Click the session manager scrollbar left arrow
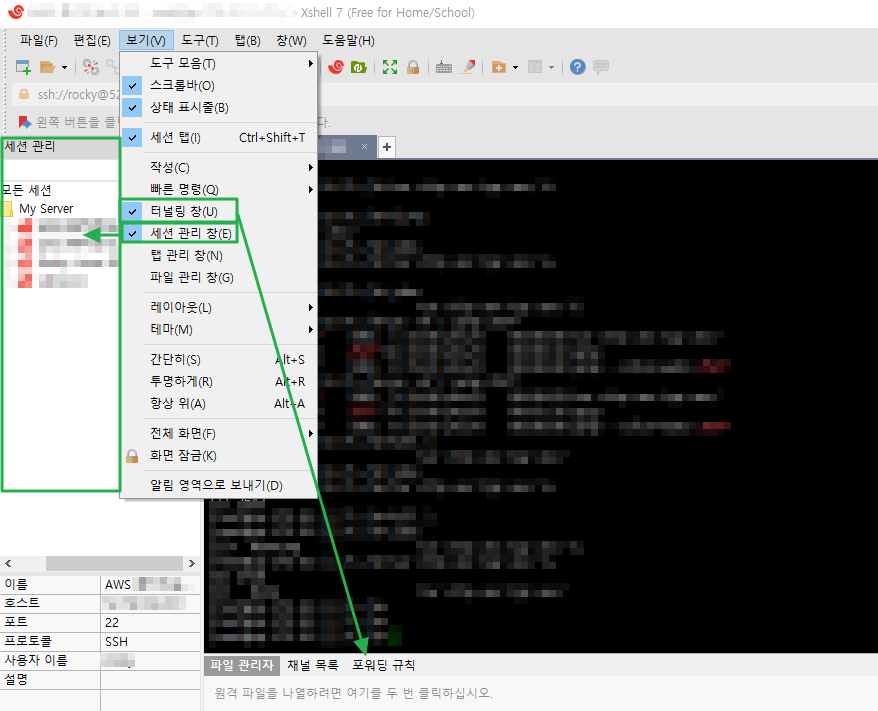The height and width of the screenshot is (711, 878). (8, 563)
